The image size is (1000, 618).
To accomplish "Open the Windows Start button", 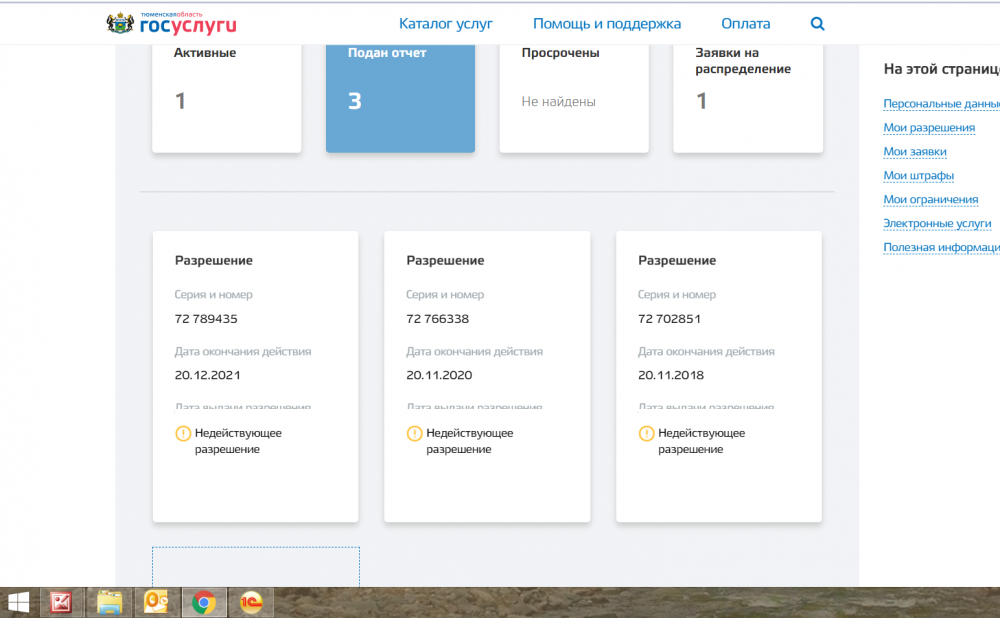I will click(18, 602).
